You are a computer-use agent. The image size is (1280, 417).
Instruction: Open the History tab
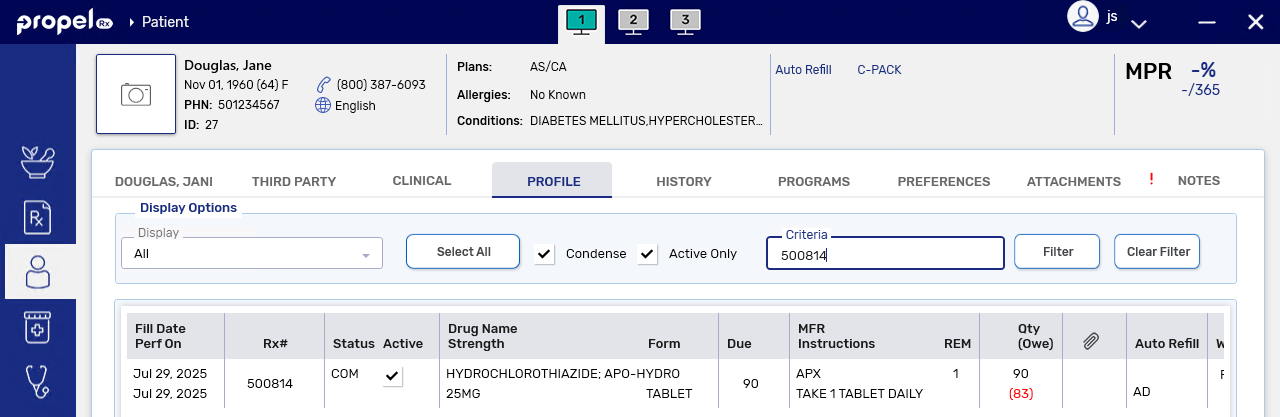(683, 181)
